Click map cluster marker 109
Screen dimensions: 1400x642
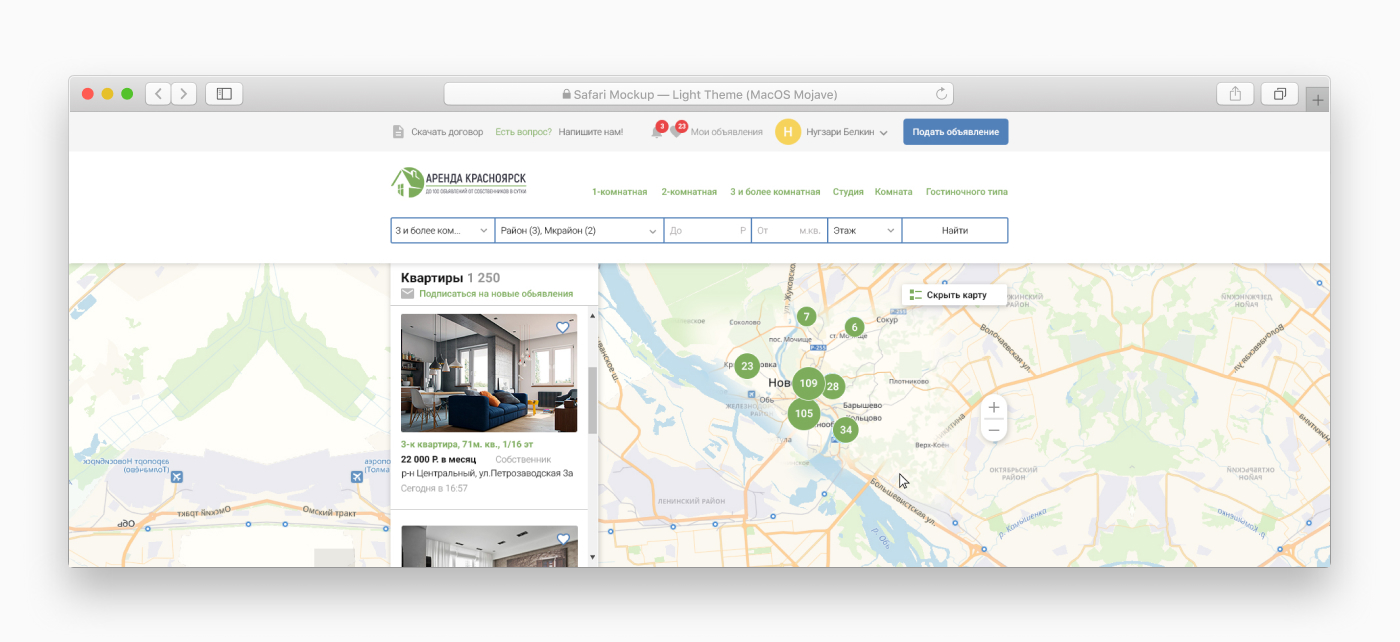point(809,383)
